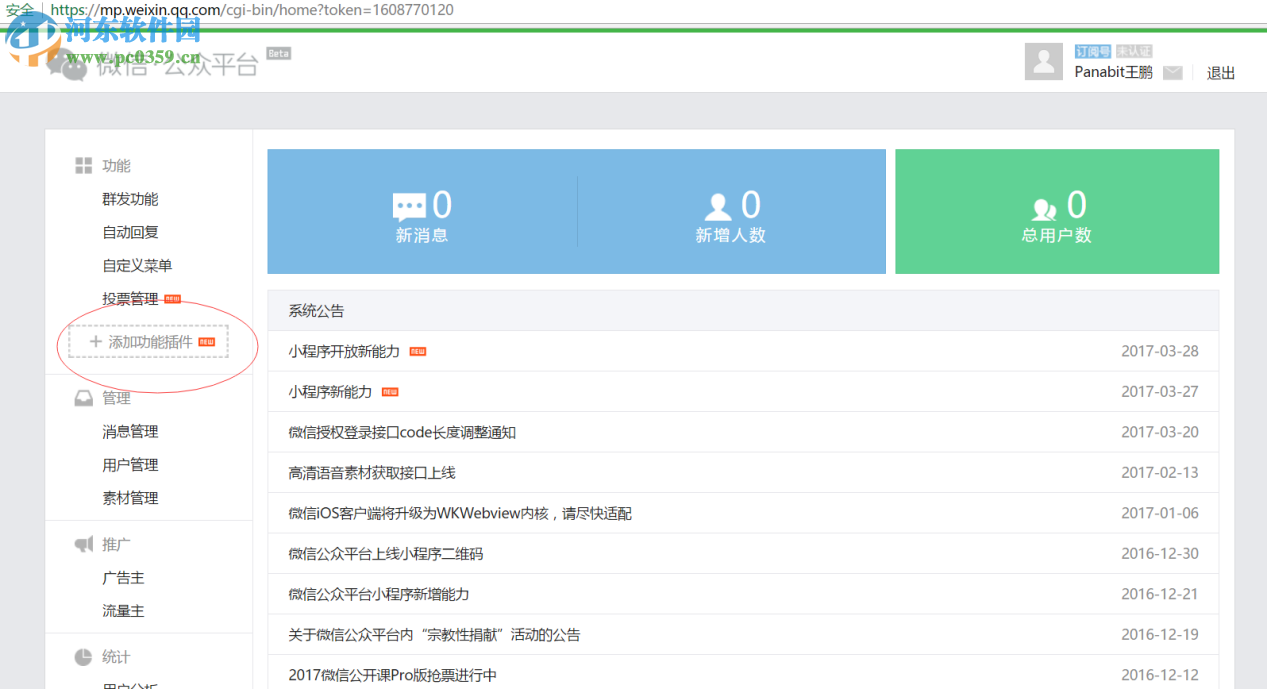Open announcement about WKWebview内核 upgrade
This screenshot has width=1267, height=689.
coord(460,513)
